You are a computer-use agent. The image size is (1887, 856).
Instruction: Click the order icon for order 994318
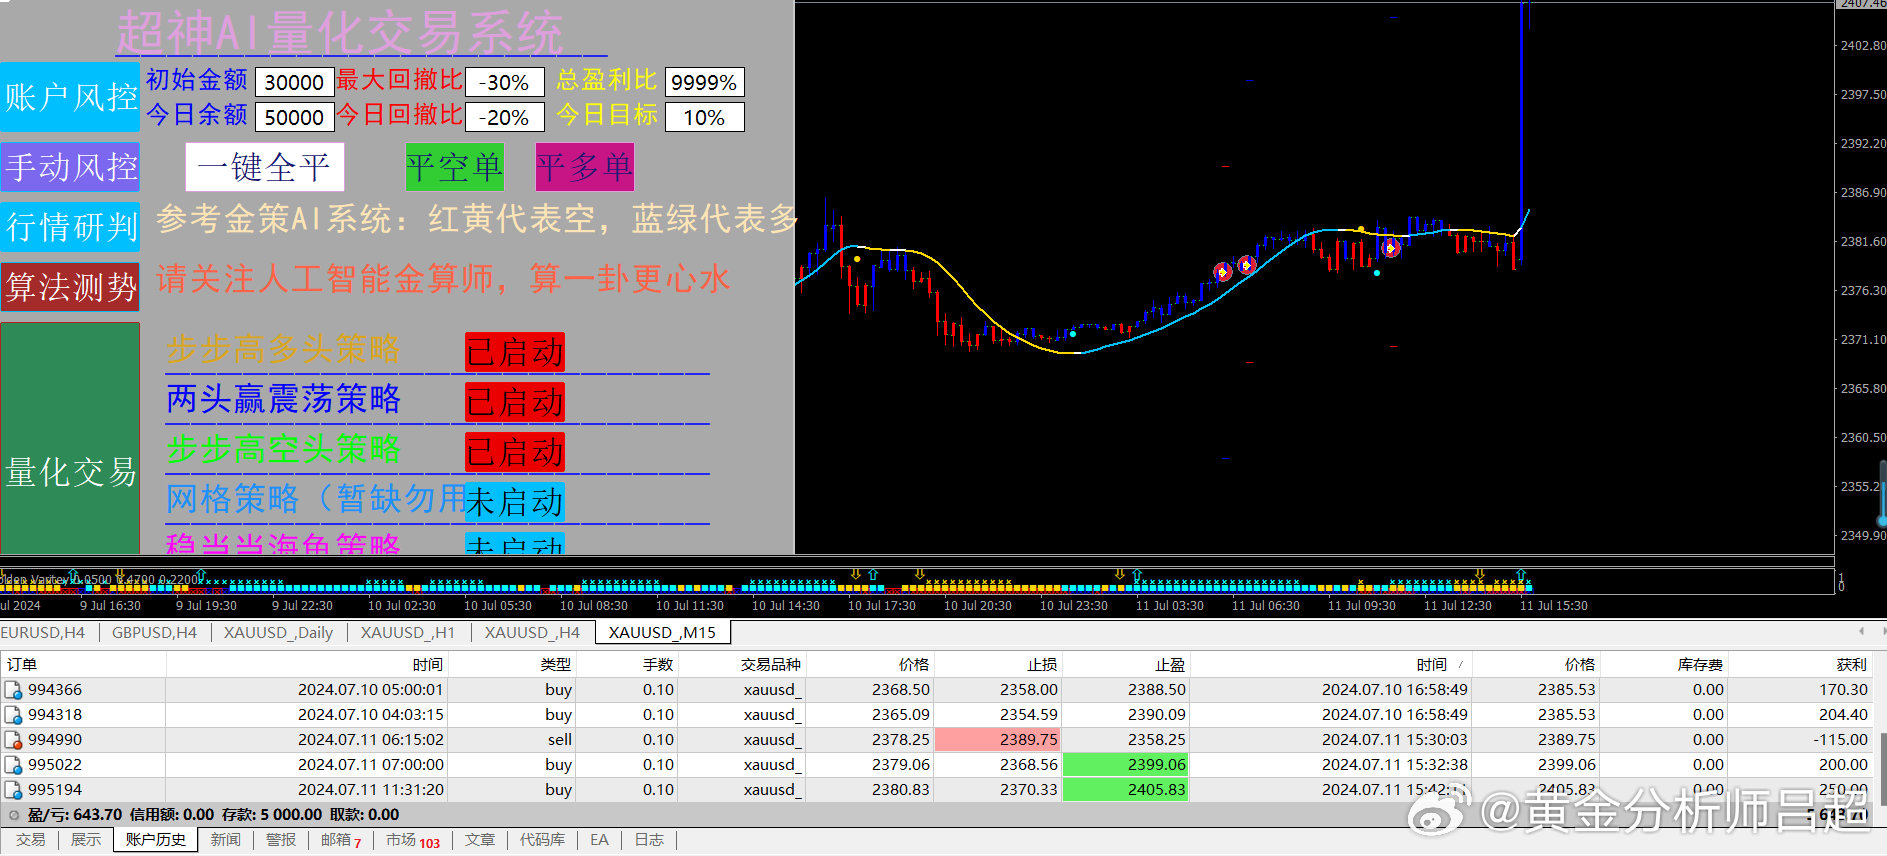(13, 715)
